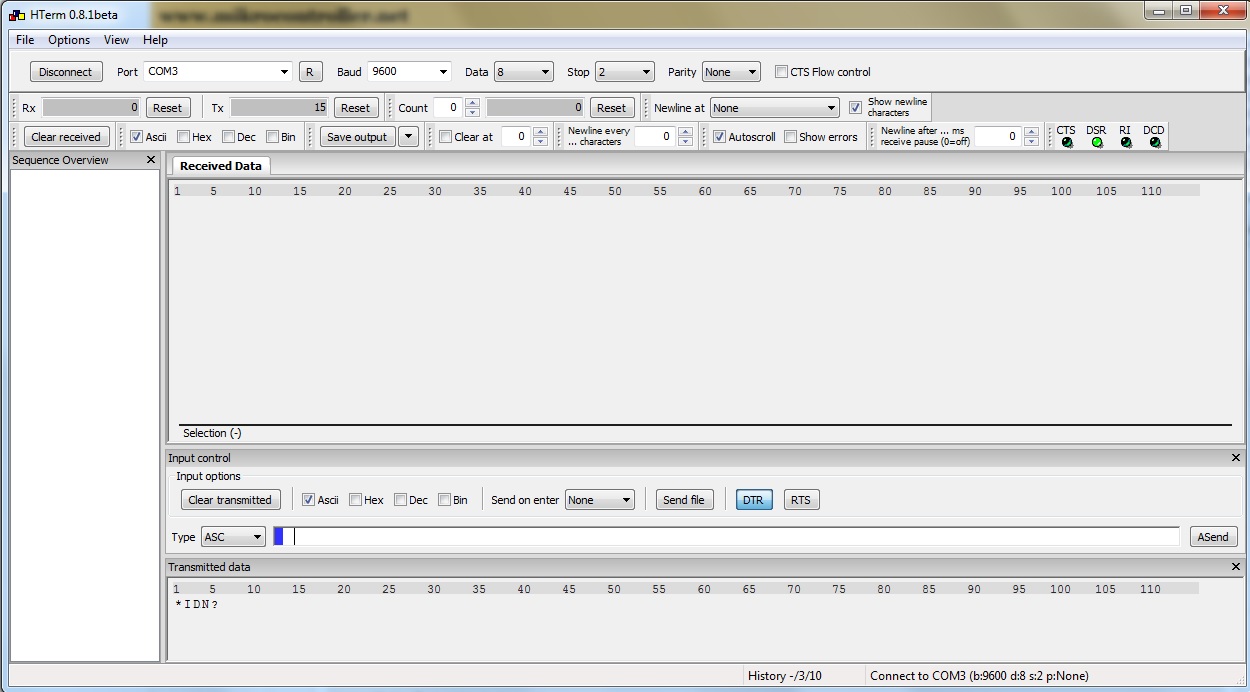Open the File menu
The image size is (1250, 692).
[25, 40]
